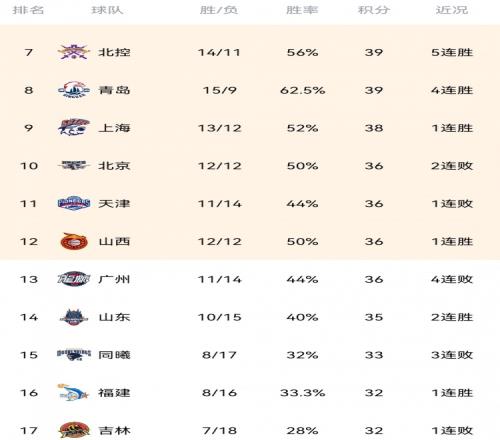This screenshot has width=500, height=440.
Task: Select the 上海 shark logo
Action: 74,127
